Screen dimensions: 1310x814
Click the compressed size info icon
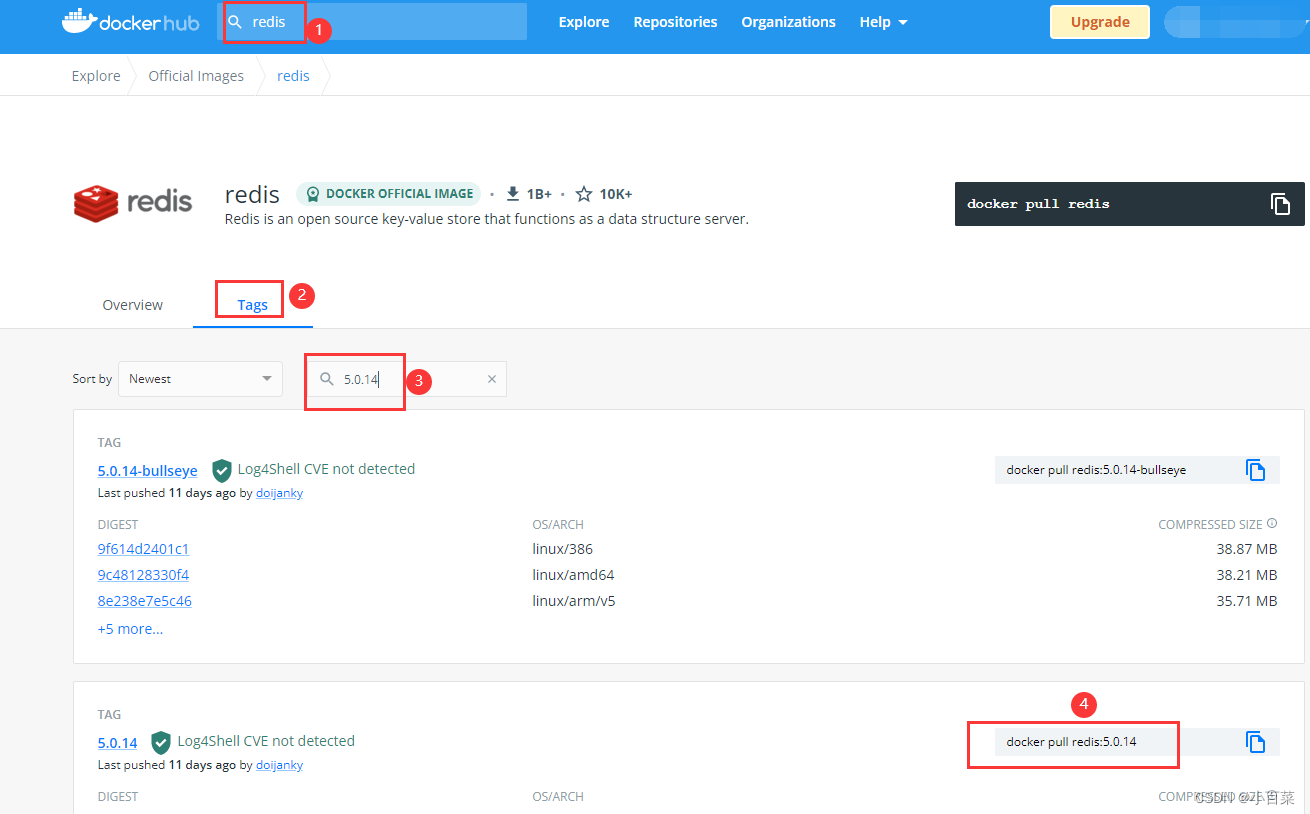(1272, 524)
